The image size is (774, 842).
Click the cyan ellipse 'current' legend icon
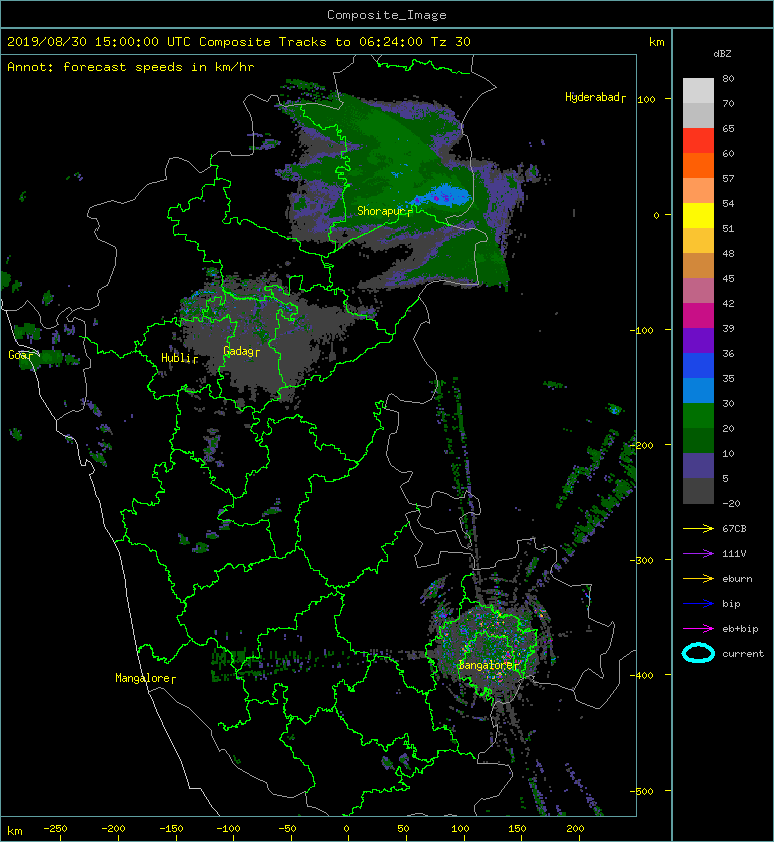698,653
